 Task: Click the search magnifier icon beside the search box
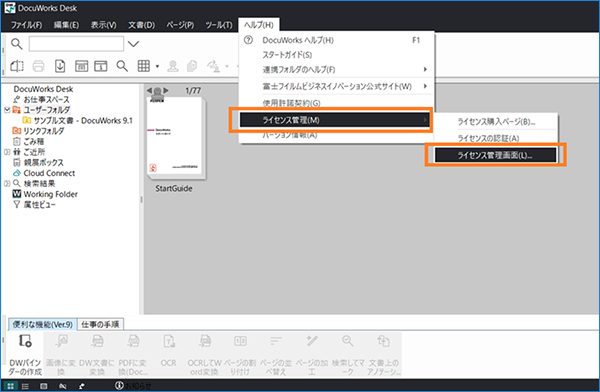[16, 44]
